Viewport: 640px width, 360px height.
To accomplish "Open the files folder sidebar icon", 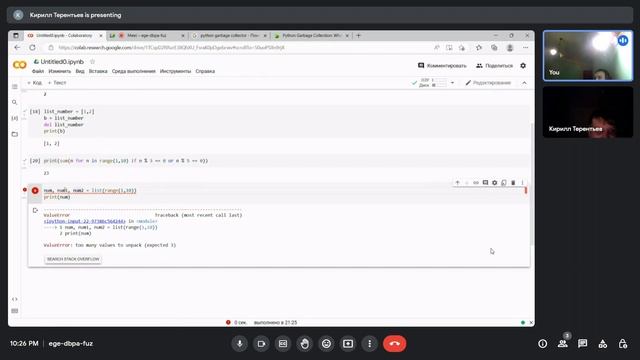I will pos(15,134).
